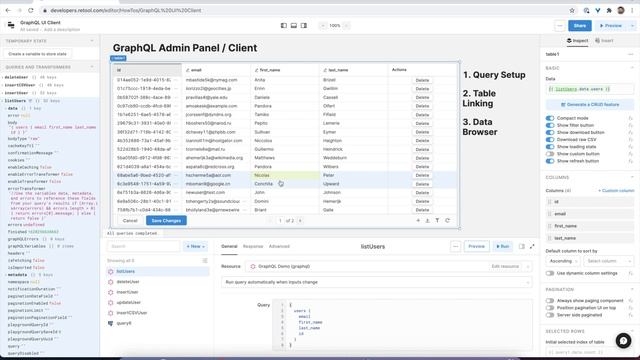The width and height of the screenshot is (640, 360).
Task: Click the Data input field in inspector
Action: (x=590, y=89)
